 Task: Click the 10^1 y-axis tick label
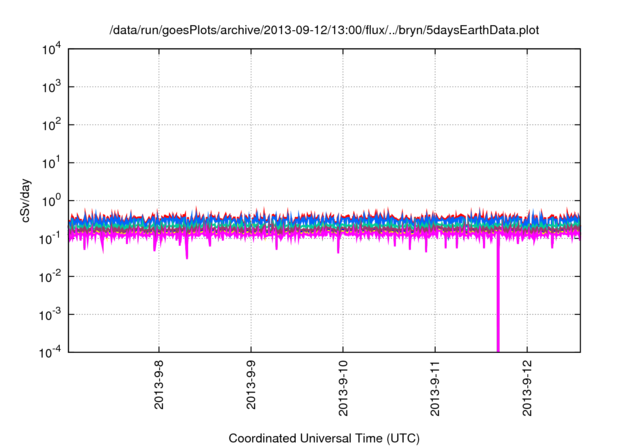[52, 163]
